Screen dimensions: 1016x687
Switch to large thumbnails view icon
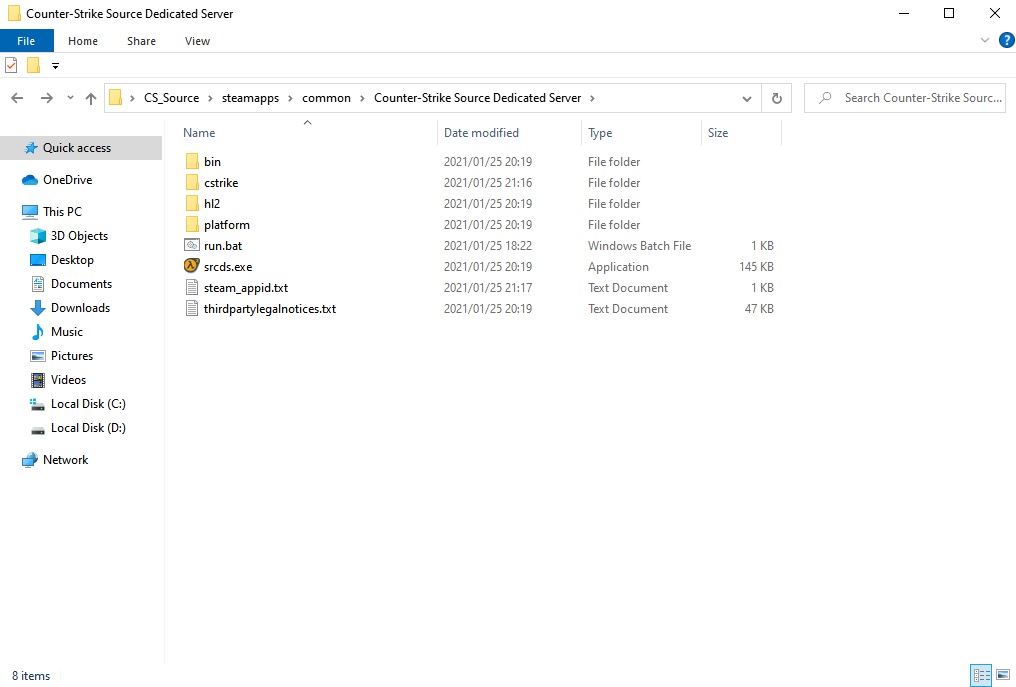[x=1003, y=675]
